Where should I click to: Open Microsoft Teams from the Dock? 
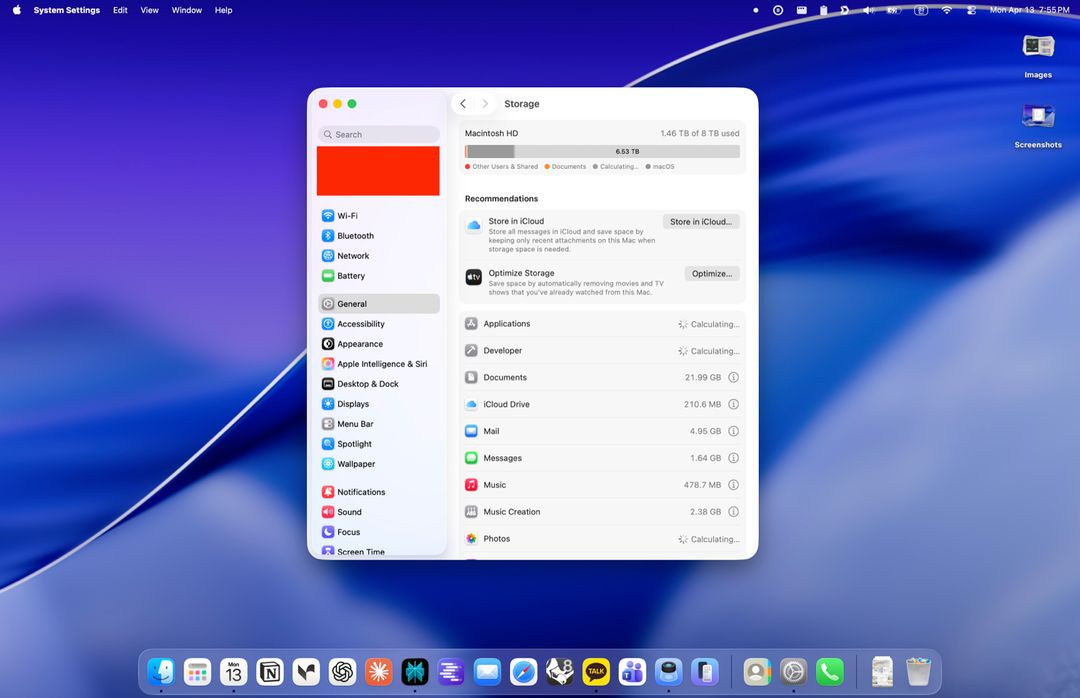click(632, 672)
